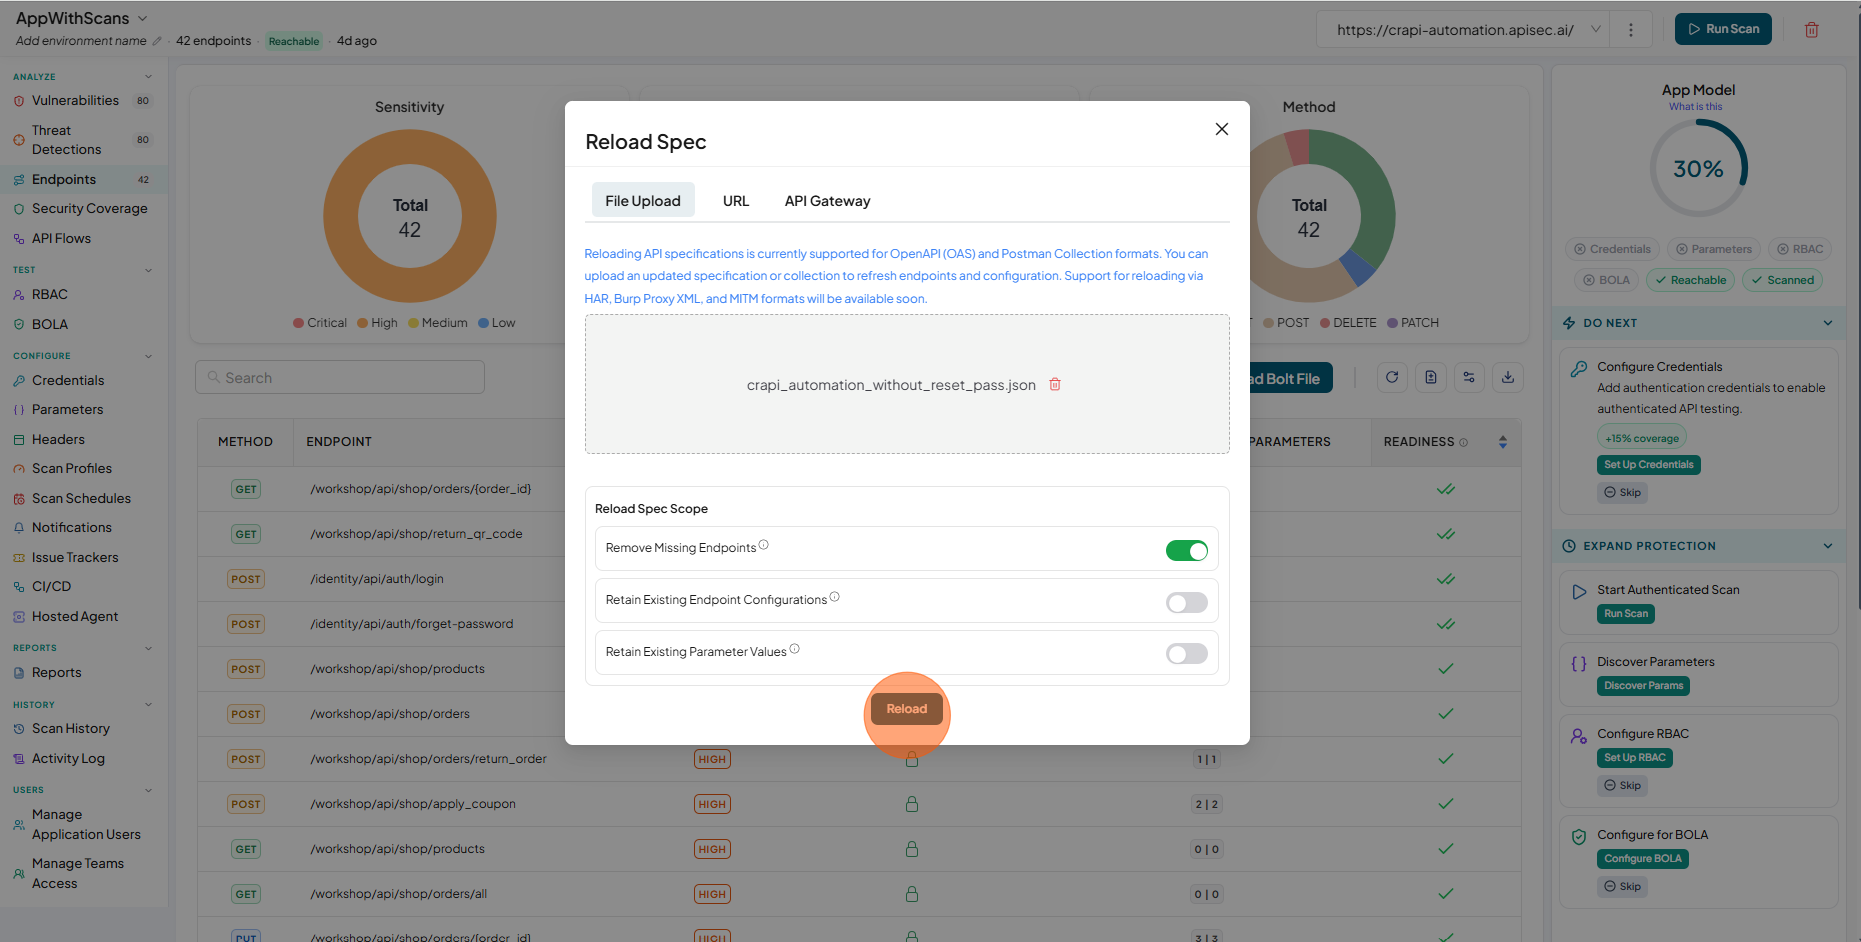Open the What is this link
1861x942 pixels.
(x=1695, y=107)
